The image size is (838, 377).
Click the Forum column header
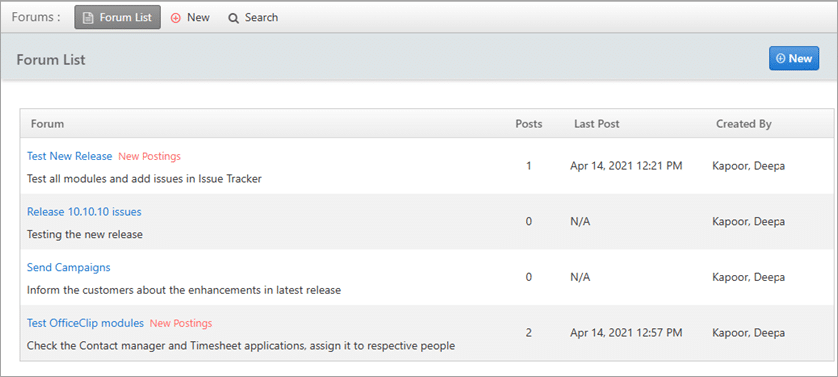[48, 124]
